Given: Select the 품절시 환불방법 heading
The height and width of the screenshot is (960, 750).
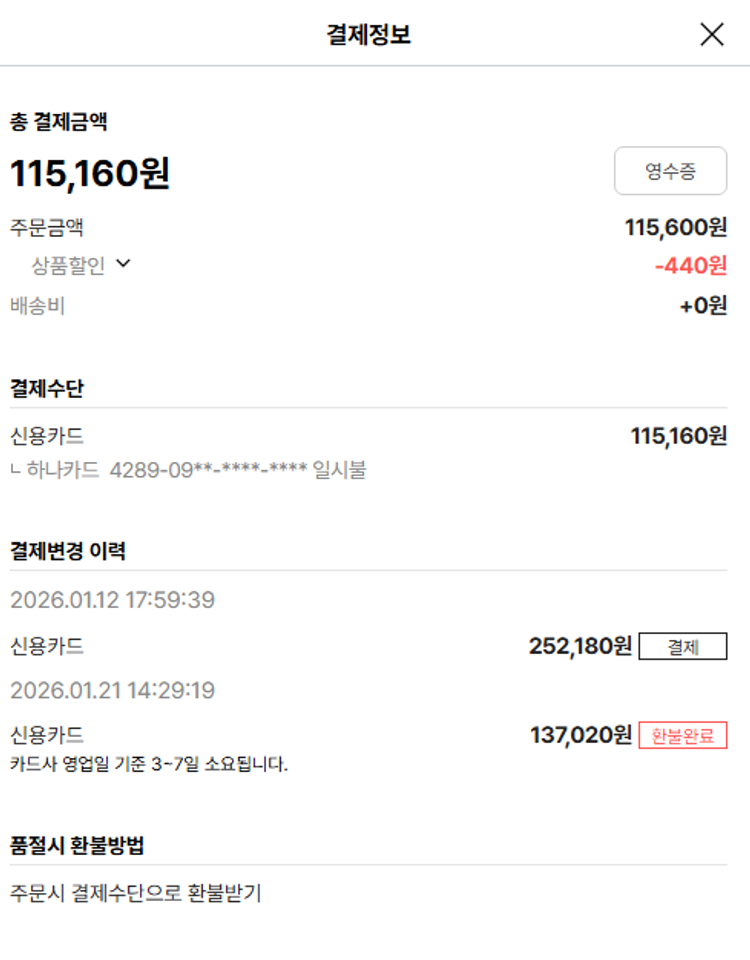Looking at the screenshot, I should 77,846.
